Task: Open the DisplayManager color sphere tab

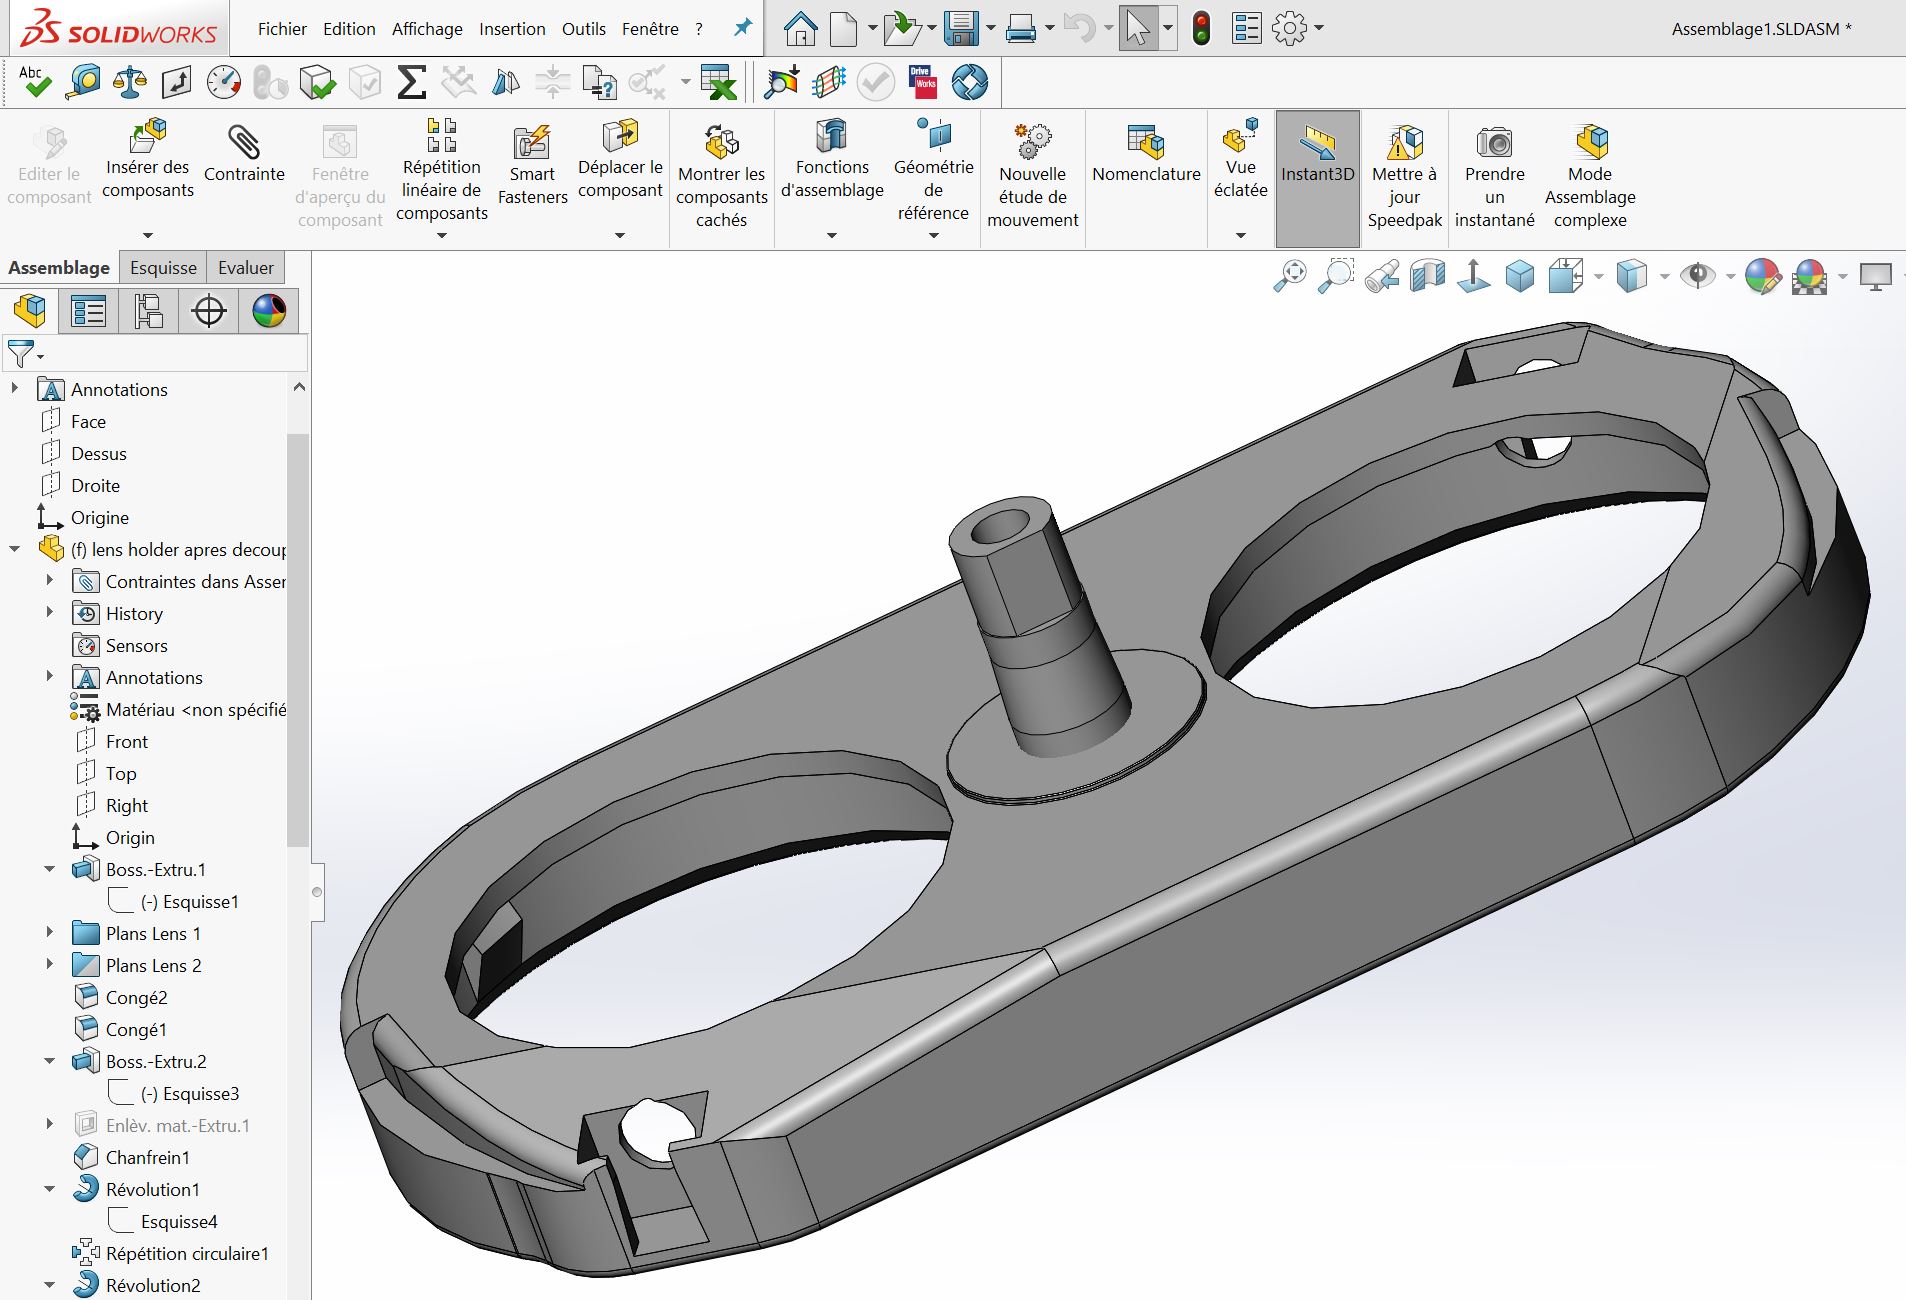Action: (x=268, y=311)
